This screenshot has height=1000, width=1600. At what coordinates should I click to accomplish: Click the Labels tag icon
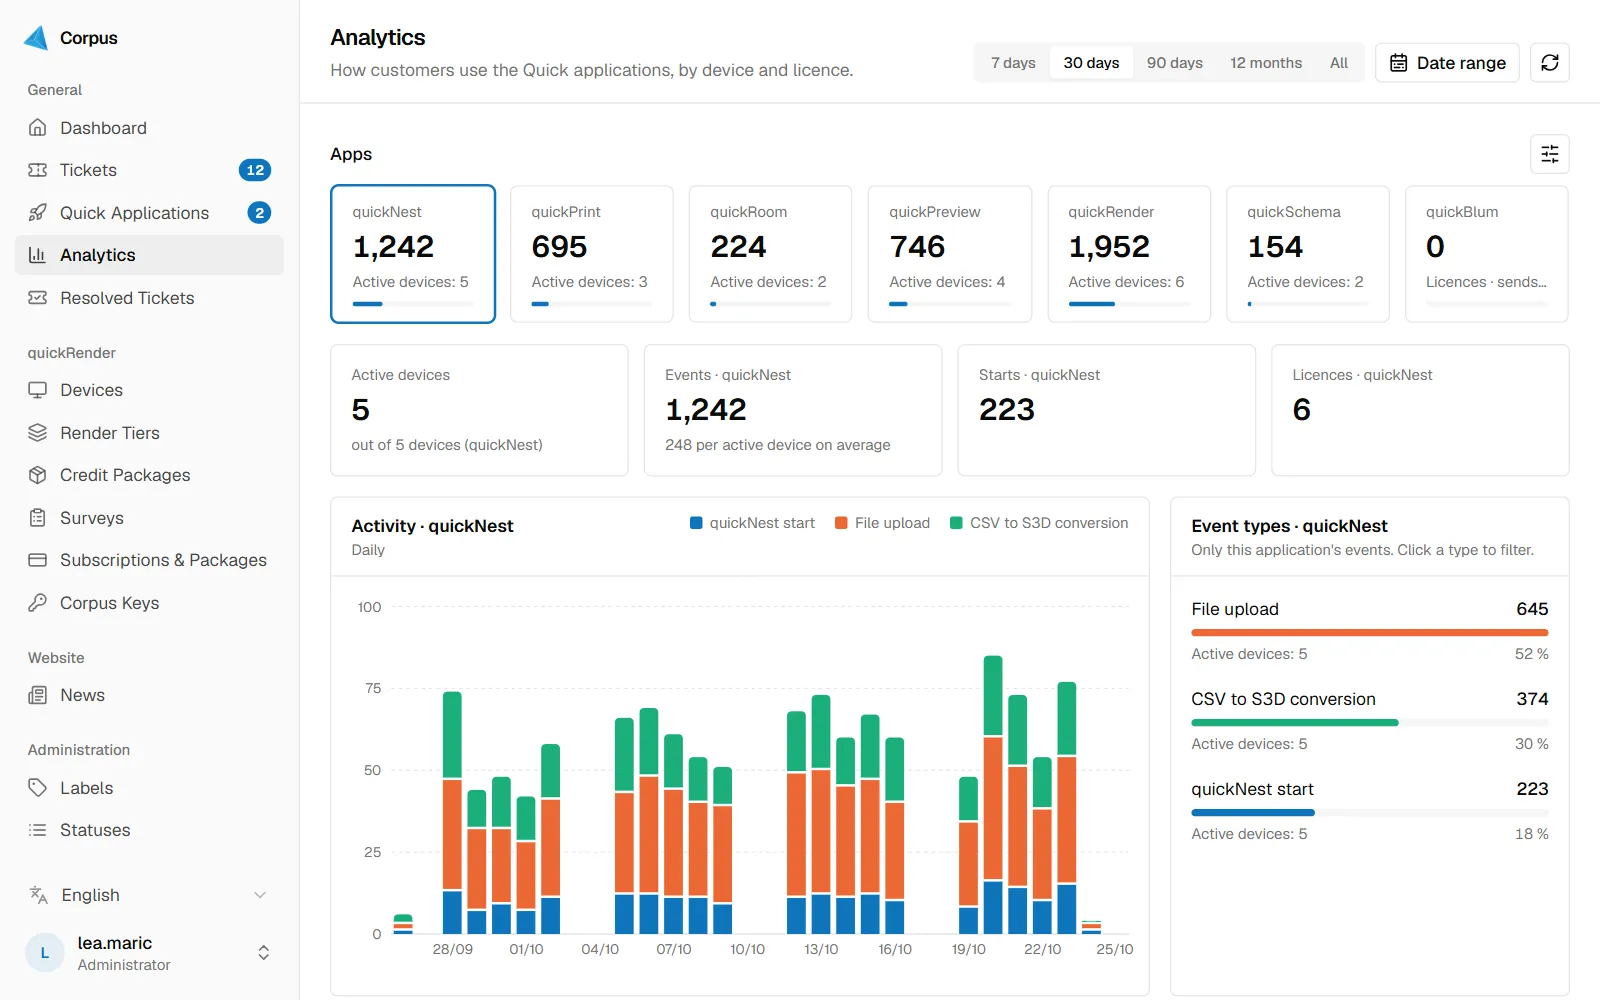[x=38, y=788]
